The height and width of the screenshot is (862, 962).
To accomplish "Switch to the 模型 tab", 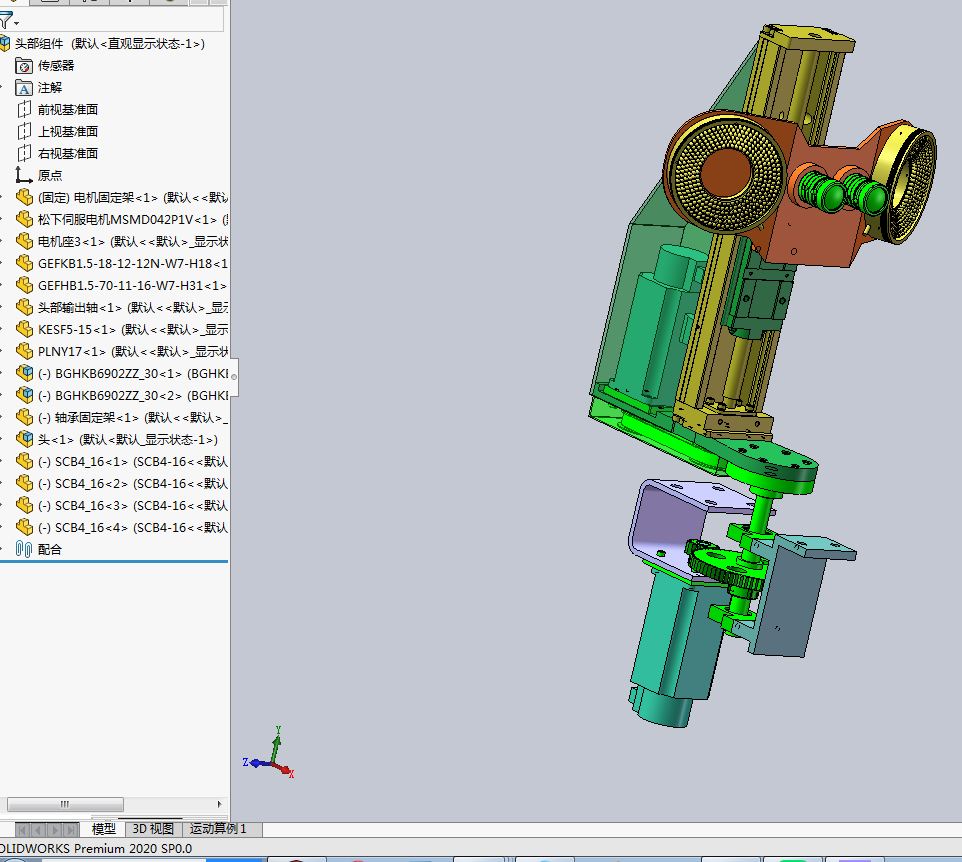I will (x=103, y=829).
